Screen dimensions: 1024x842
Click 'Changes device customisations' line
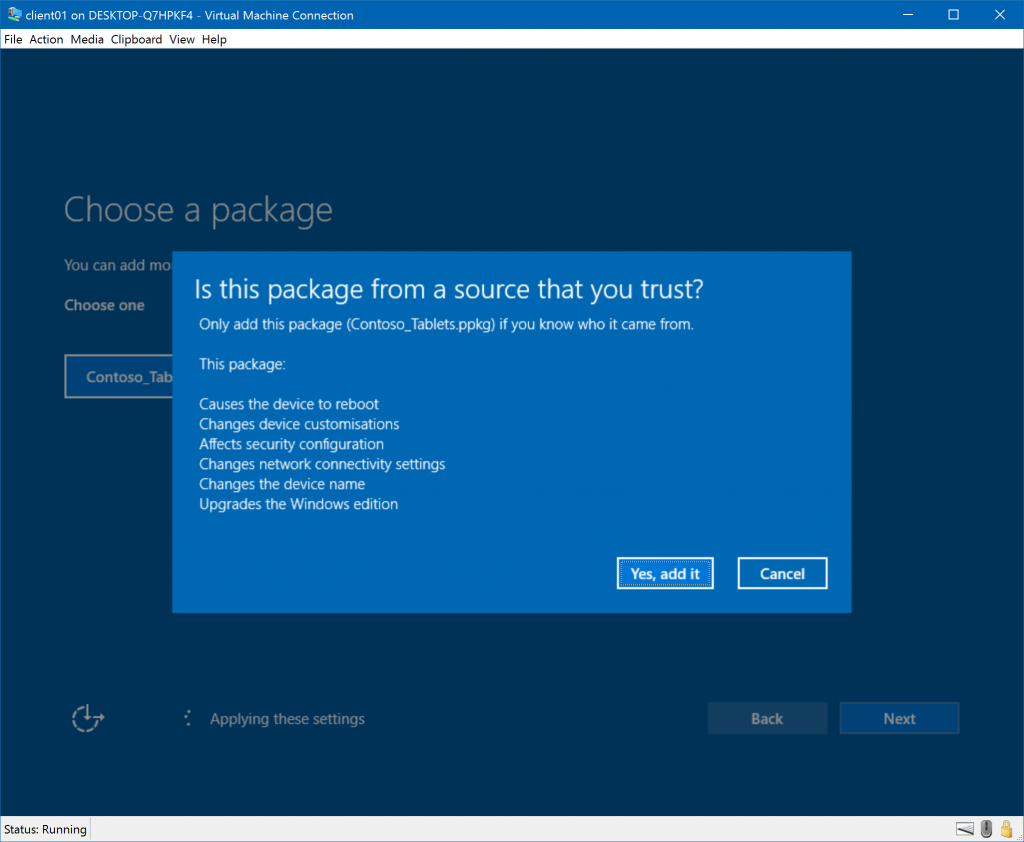tap(299, 424)
